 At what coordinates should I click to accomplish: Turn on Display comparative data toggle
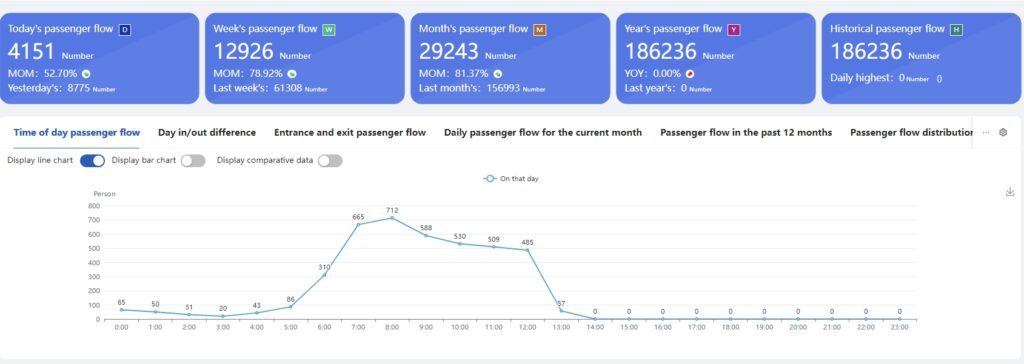(330, 161)
